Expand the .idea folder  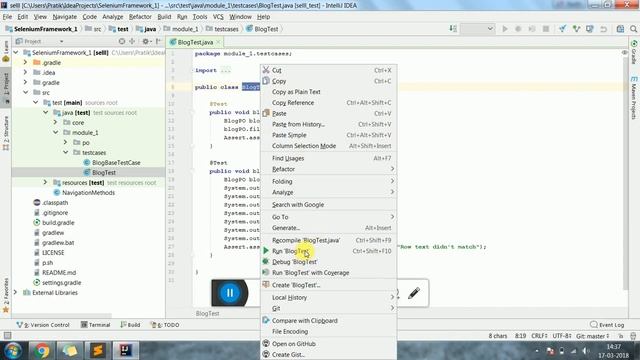(x=26, y=72)
